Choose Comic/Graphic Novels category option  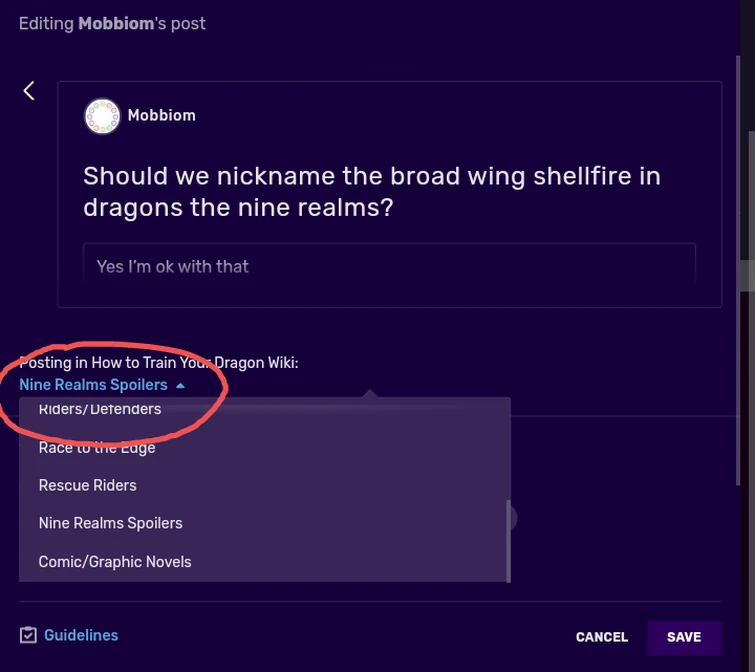point(115,562)
